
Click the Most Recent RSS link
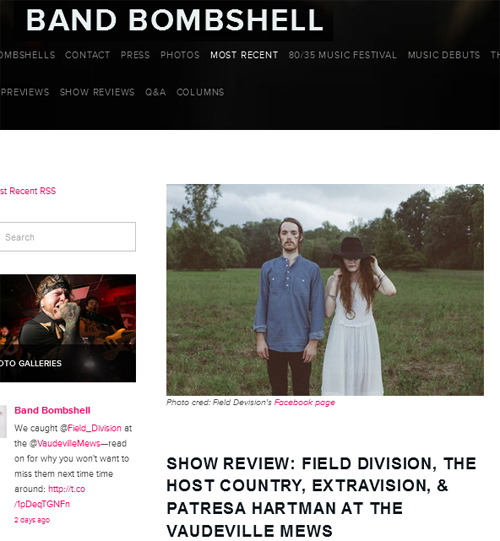click(28, 191)
